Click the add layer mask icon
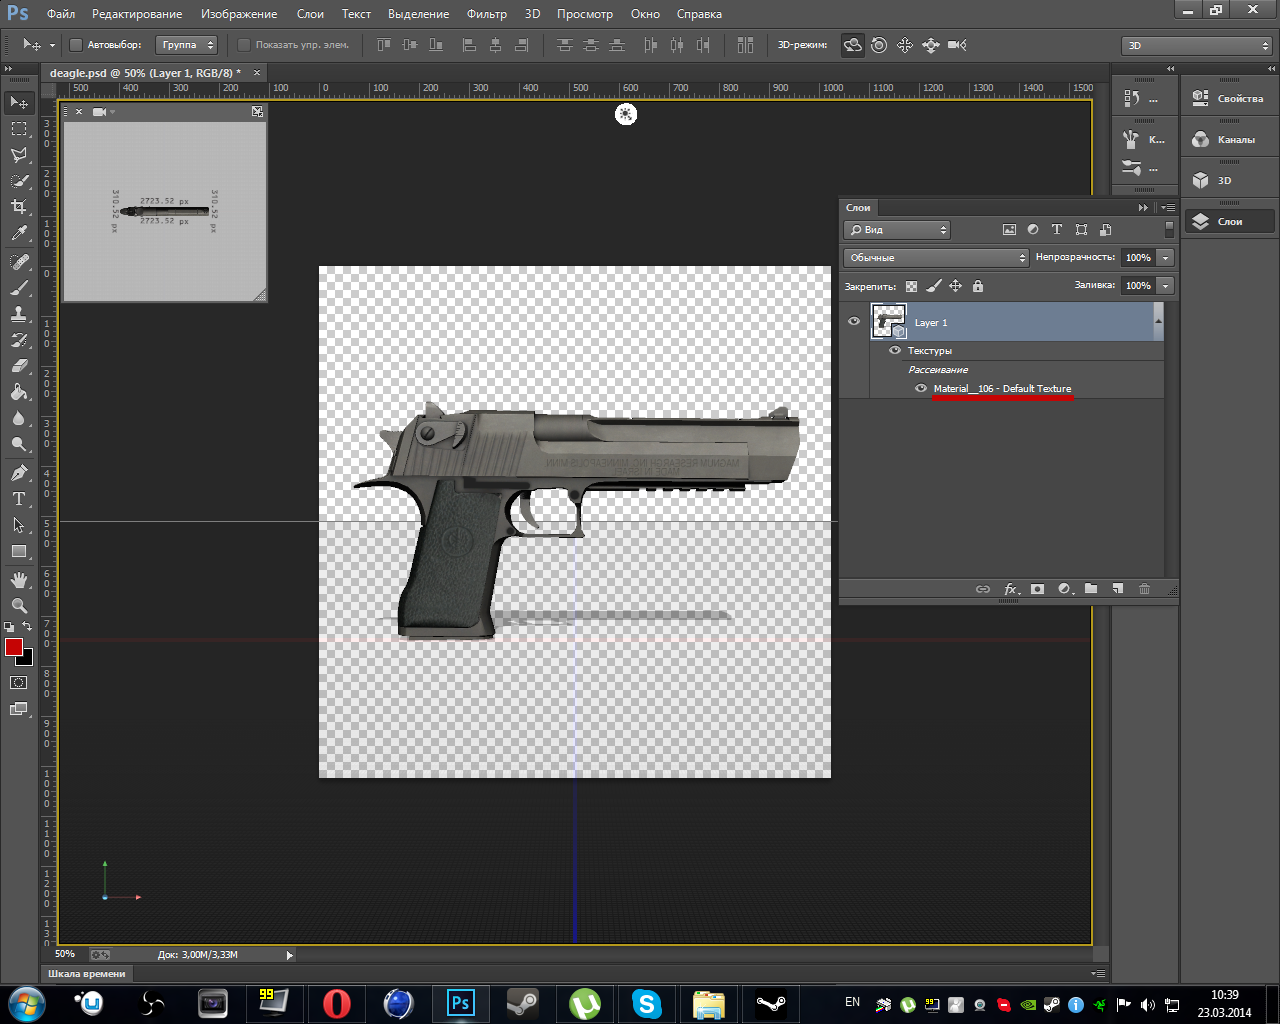 [x=1038, y=589]
